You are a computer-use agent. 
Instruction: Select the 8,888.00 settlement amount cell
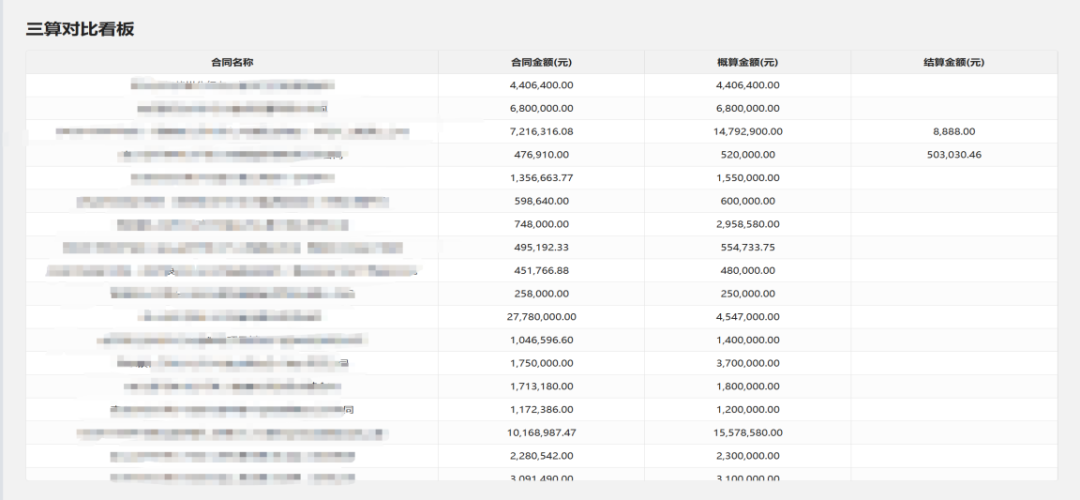click(x=953, y=131)
